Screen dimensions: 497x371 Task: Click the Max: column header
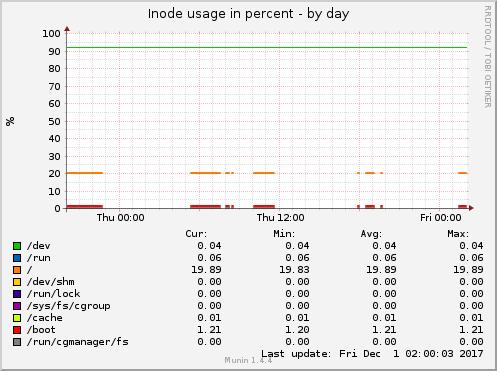458,234
